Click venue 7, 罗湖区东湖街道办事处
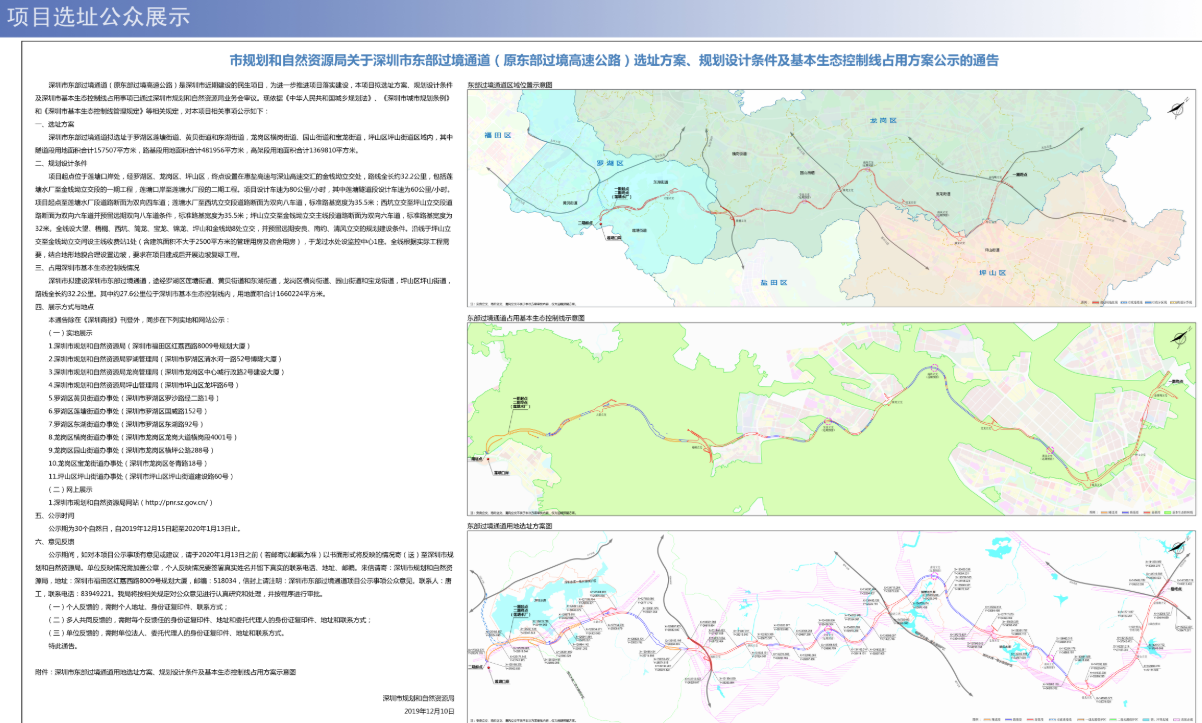Screen dimensions: 1202x723 (127, 424)
